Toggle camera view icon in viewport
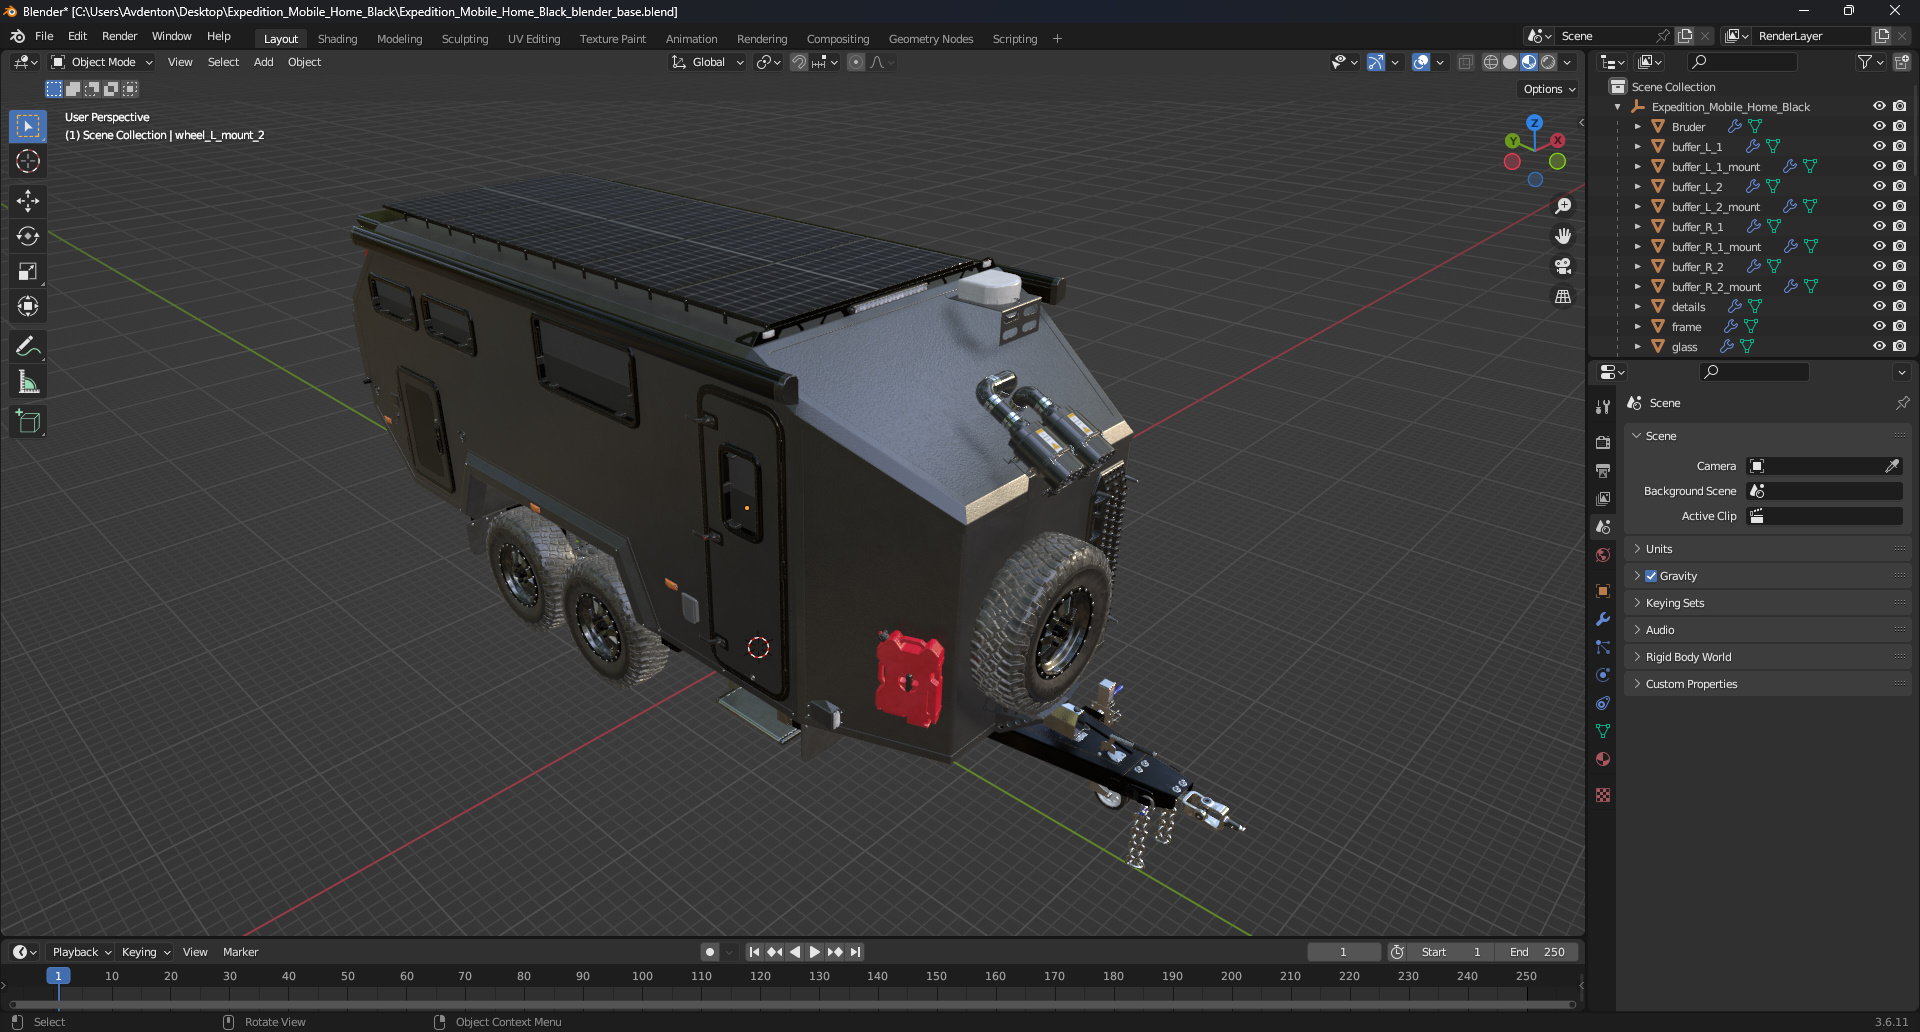The width and height of the screenshot is (1920, 1032). pos(1563,266)
